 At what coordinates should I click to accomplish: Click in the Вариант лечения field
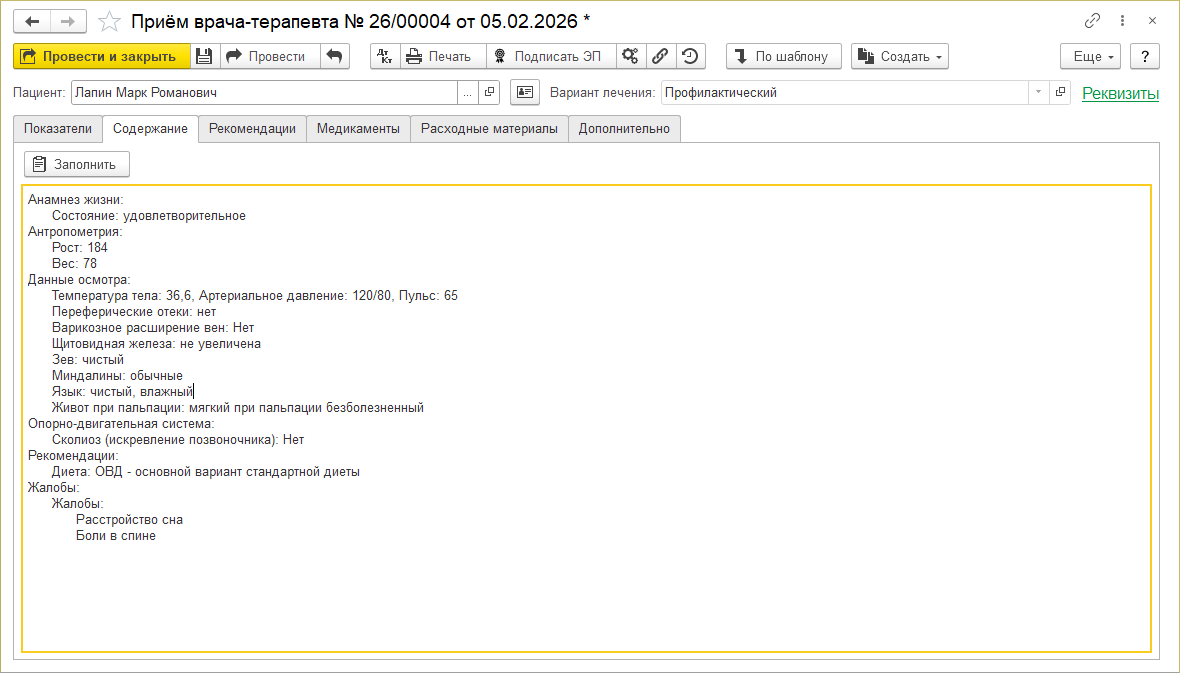point(844,93)
